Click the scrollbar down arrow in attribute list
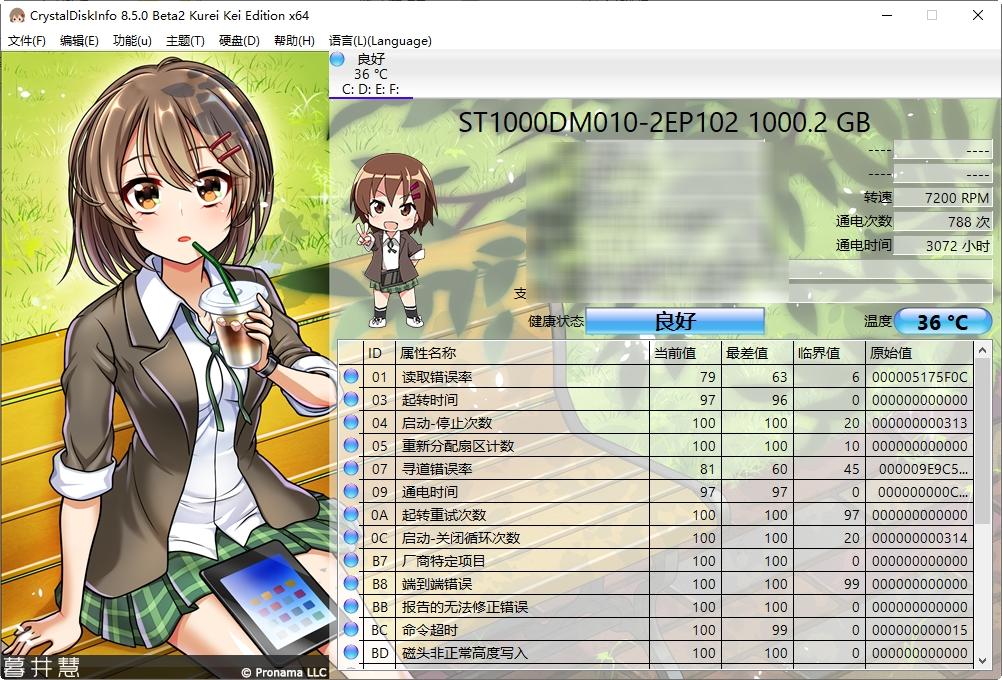 982,660
